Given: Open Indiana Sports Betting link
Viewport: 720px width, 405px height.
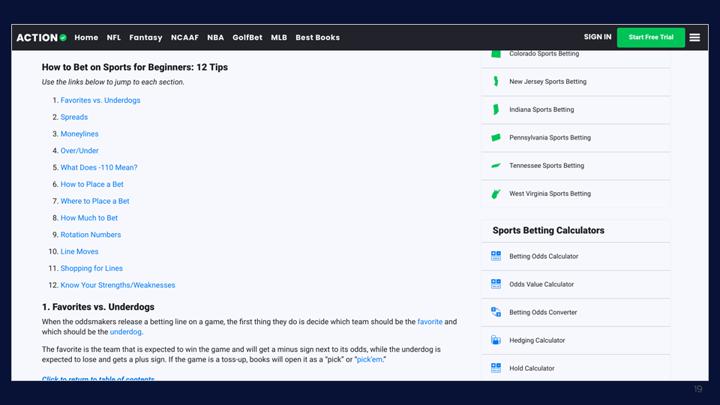Looking at the screenshot, I should pyautogui.click(x=541, y=110).
